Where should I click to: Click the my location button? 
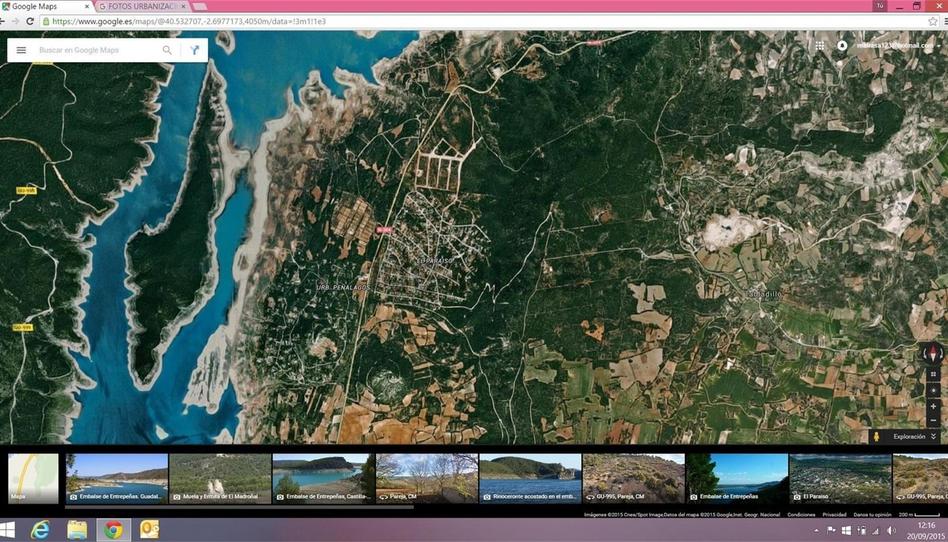pos(934,389)
